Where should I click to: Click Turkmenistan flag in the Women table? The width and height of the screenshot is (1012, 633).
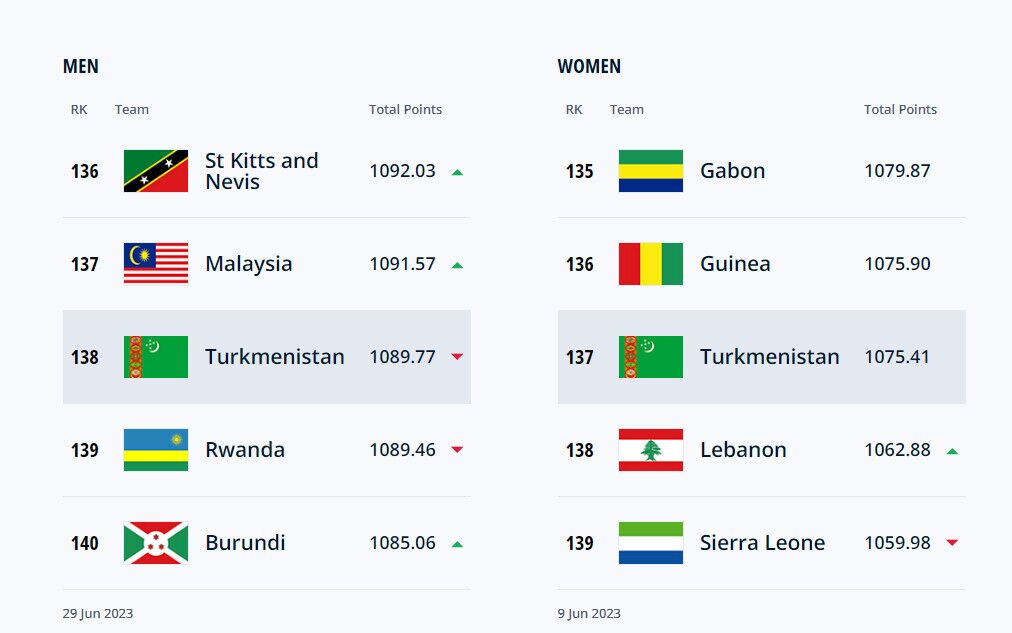[651, 357]
